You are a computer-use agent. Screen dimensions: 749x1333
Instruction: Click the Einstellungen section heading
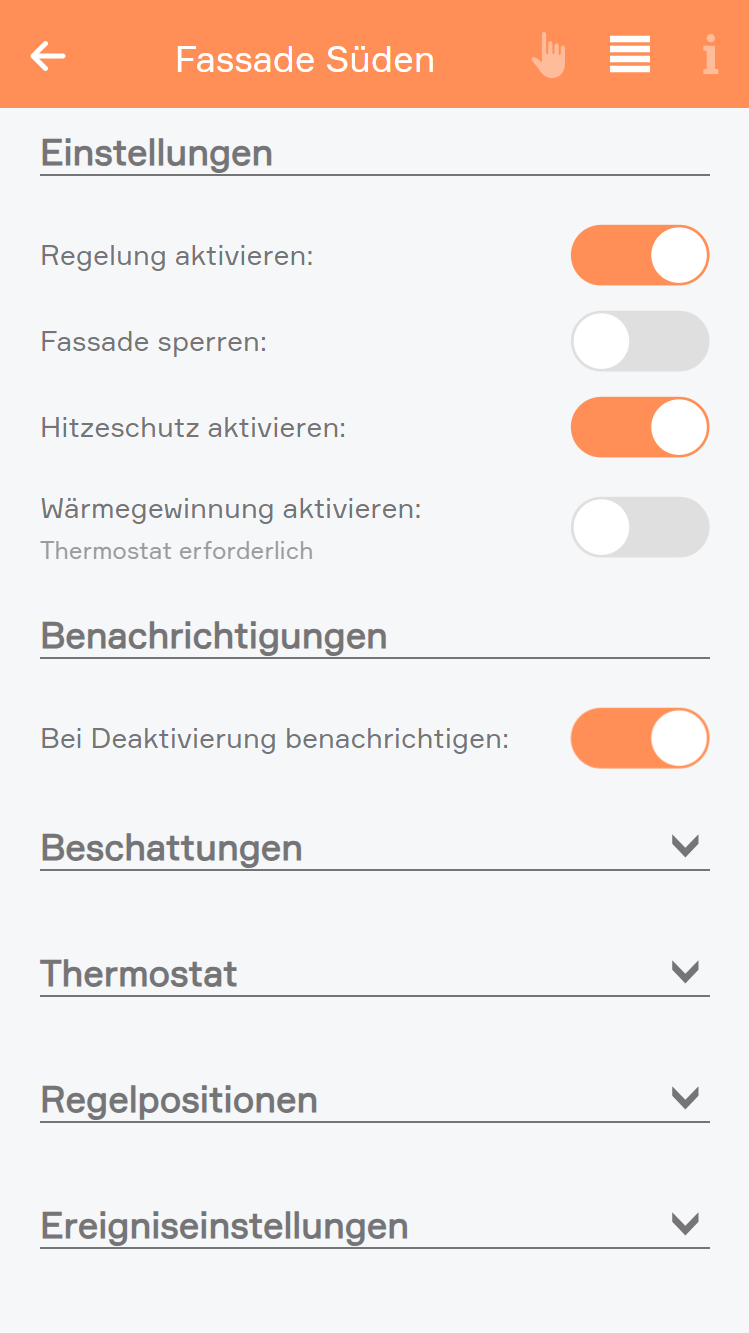click(x=157, y=154)
